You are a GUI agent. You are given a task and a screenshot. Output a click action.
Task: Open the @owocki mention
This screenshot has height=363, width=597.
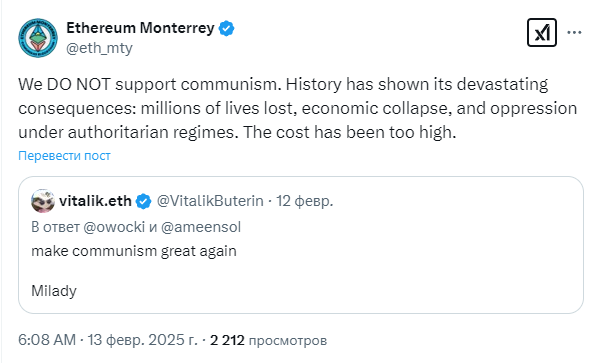(x=114, y=227)
